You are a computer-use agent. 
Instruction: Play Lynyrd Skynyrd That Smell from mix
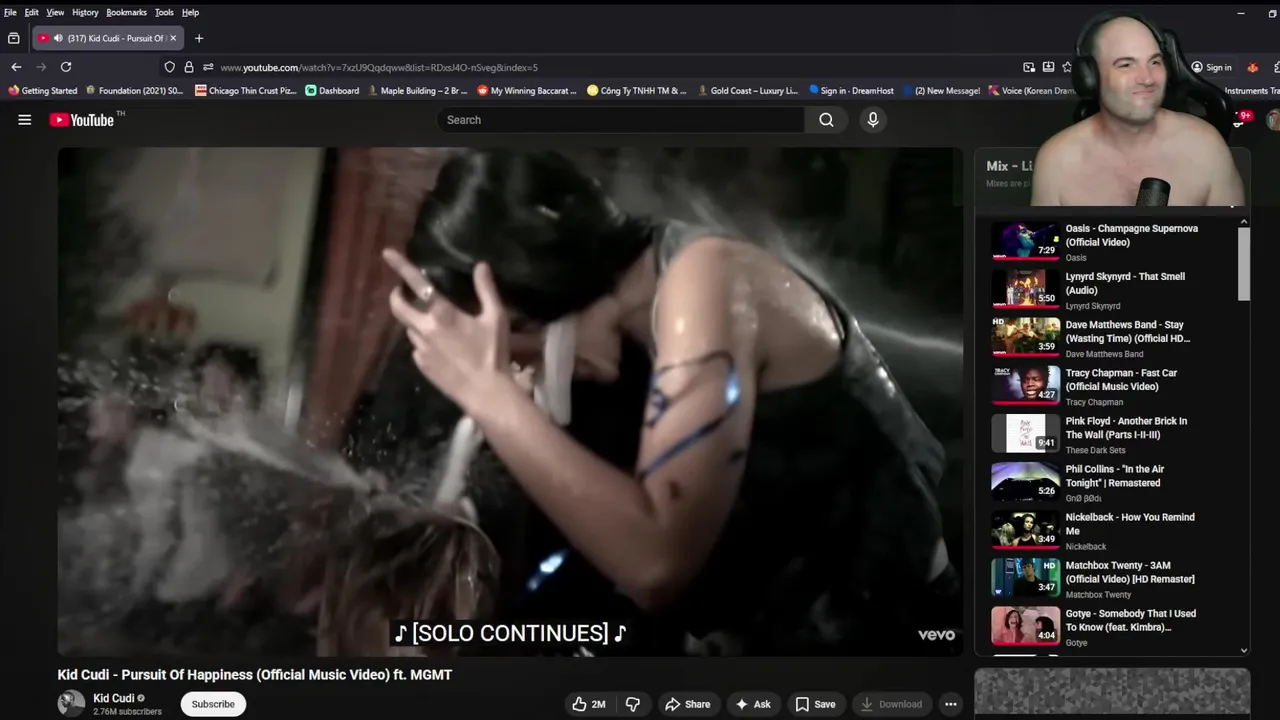click(x=1112, y=290)
